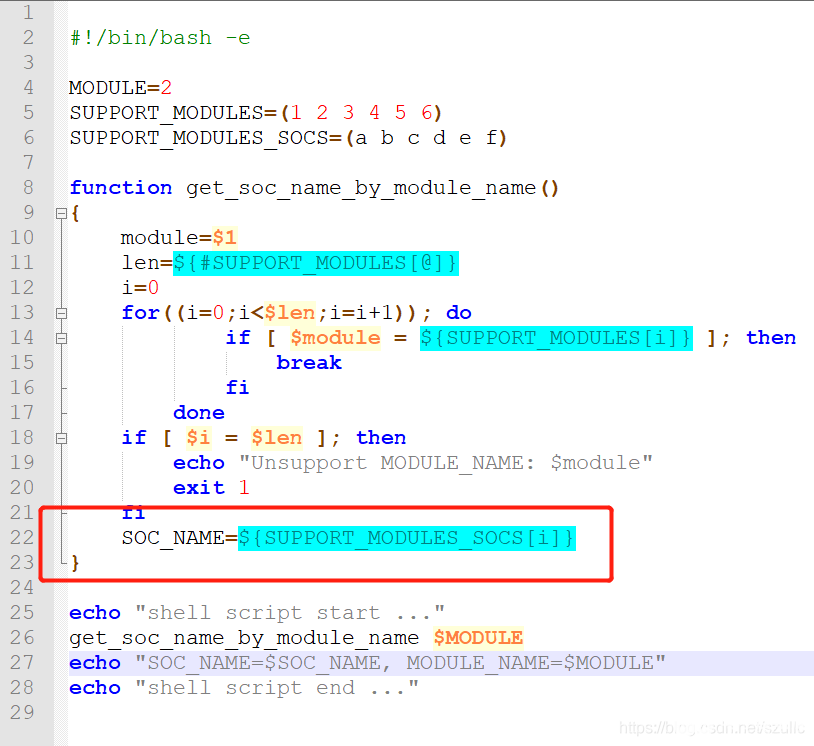
Task: Collapse the fold marker on line 14
Action: point(61,338)
